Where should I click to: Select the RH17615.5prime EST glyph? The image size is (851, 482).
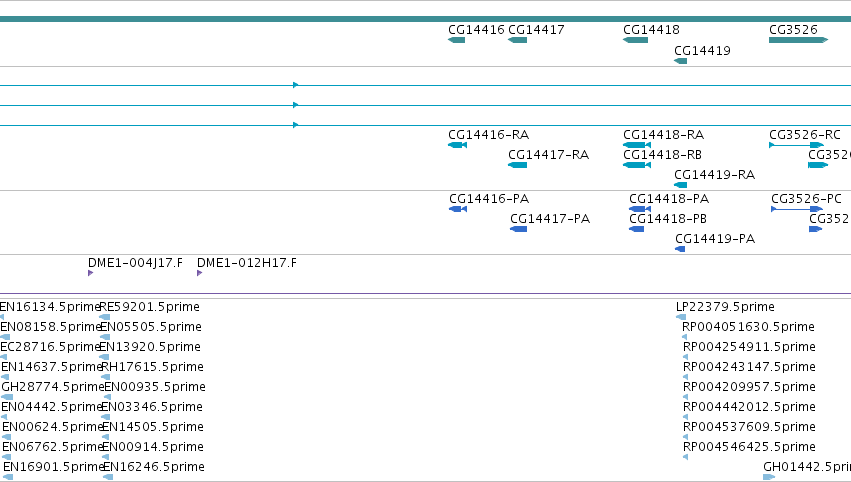point(106,377)
